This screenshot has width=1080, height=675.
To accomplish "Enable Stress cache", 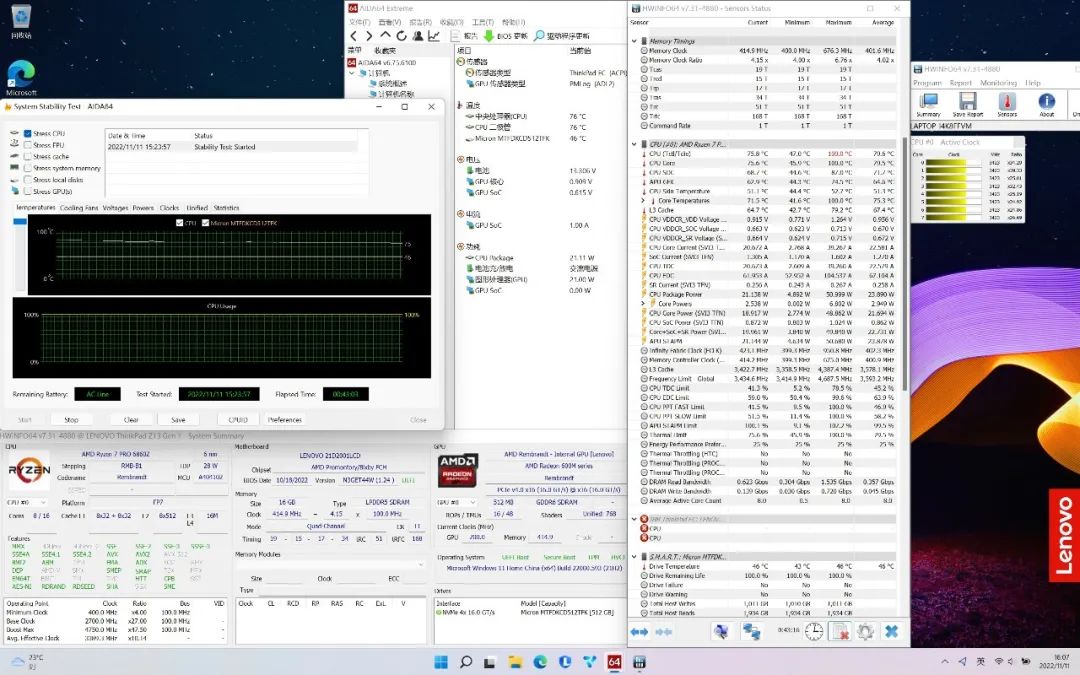I will point(28,156).
